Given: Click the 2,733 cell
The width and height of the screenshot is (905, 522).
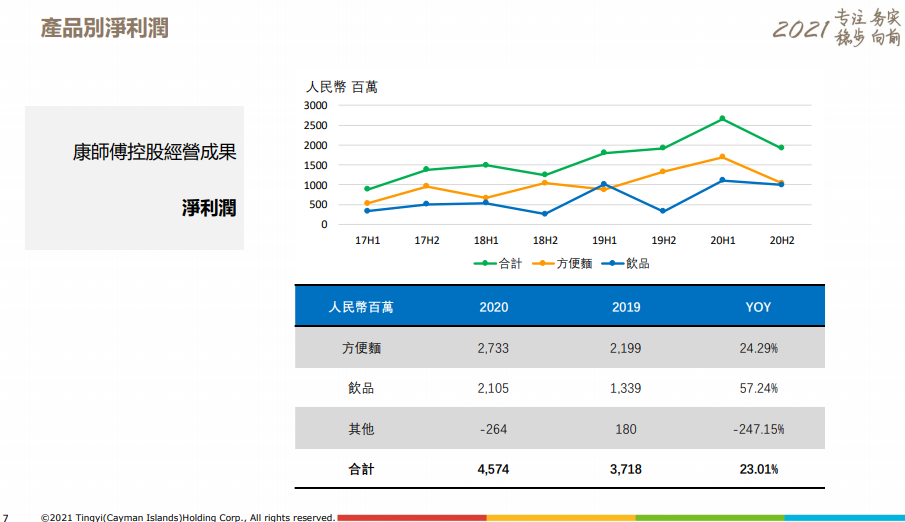Looking at the screenshot, I should pyautogui.click(x=493, y=348).
